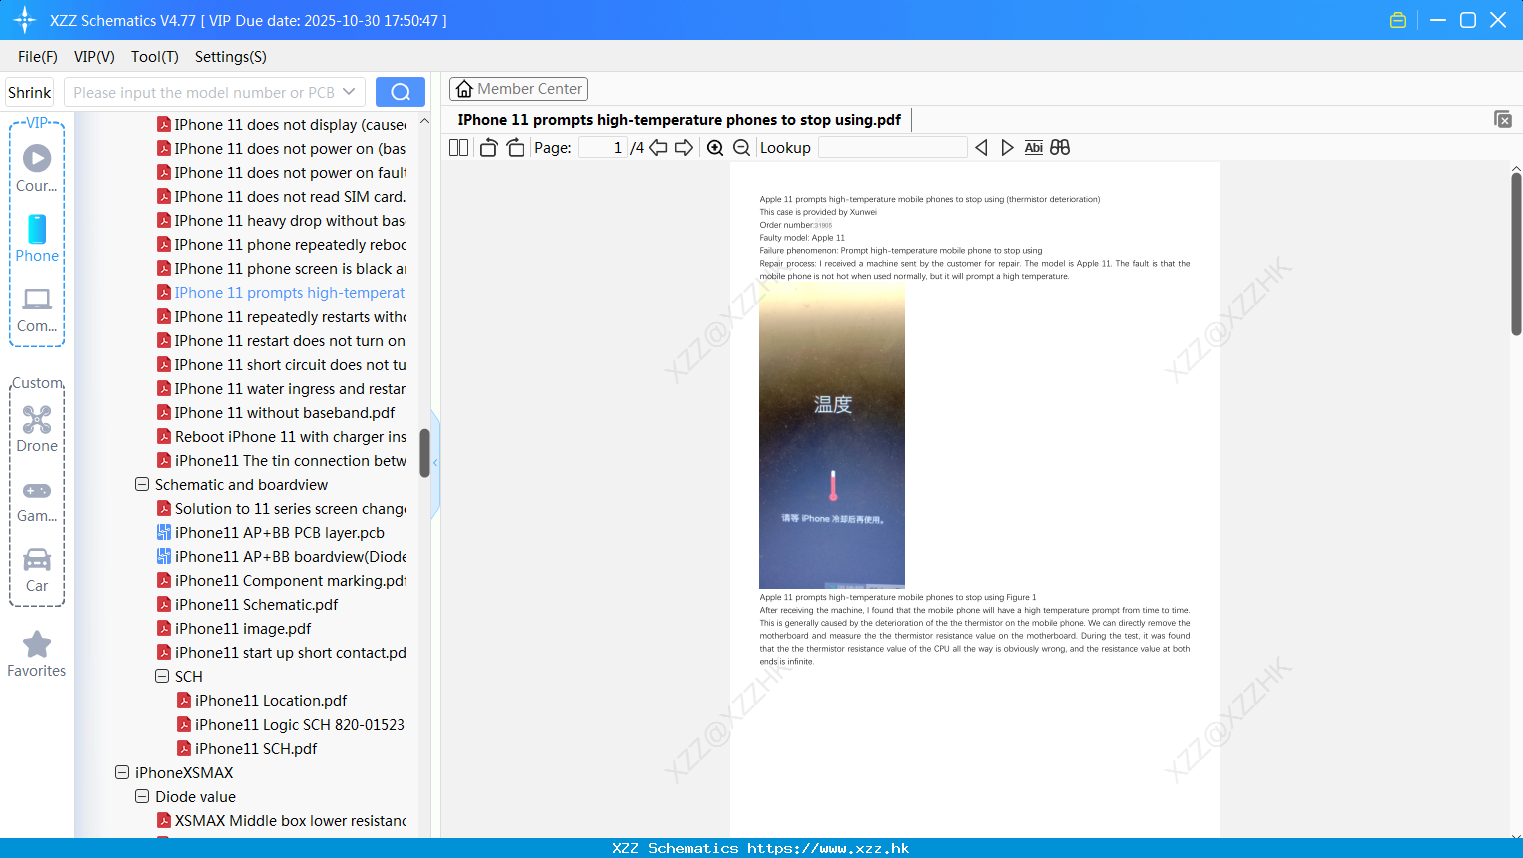Zoom out of the PDF
The width and height of the screenshot is (1523, 858).
click(x=741, y=148)
